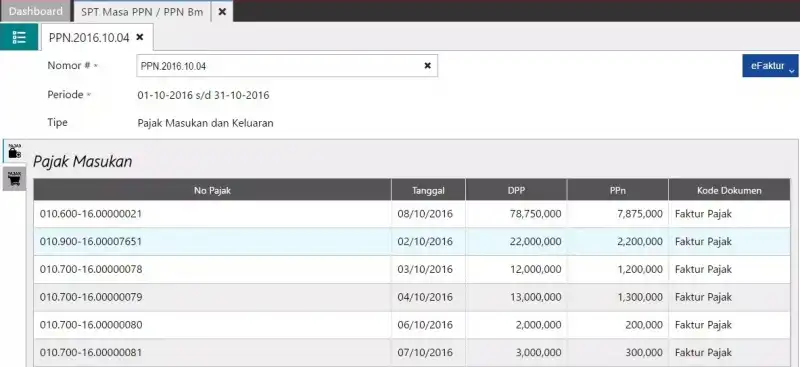Switch to the Dashboard tab
Screen dimensions: 800x367
tap(36, 11)
